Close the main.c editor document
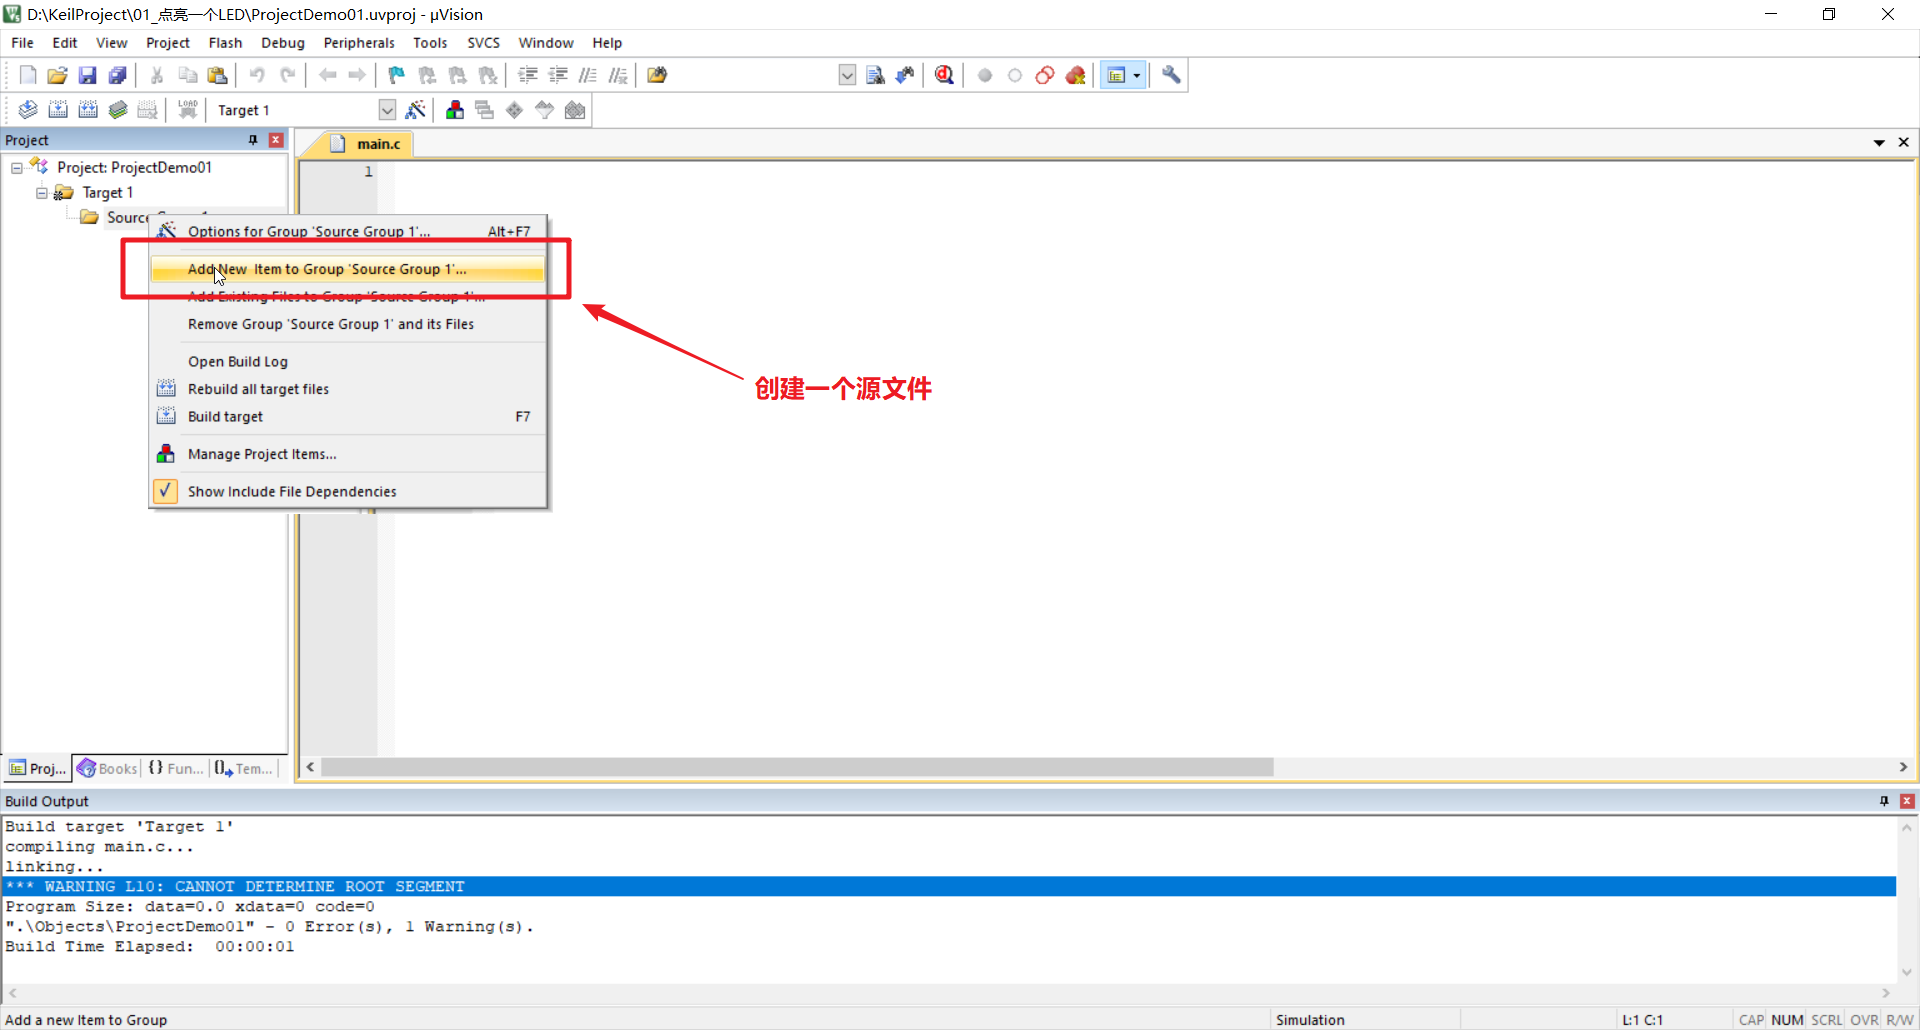 1903,143
